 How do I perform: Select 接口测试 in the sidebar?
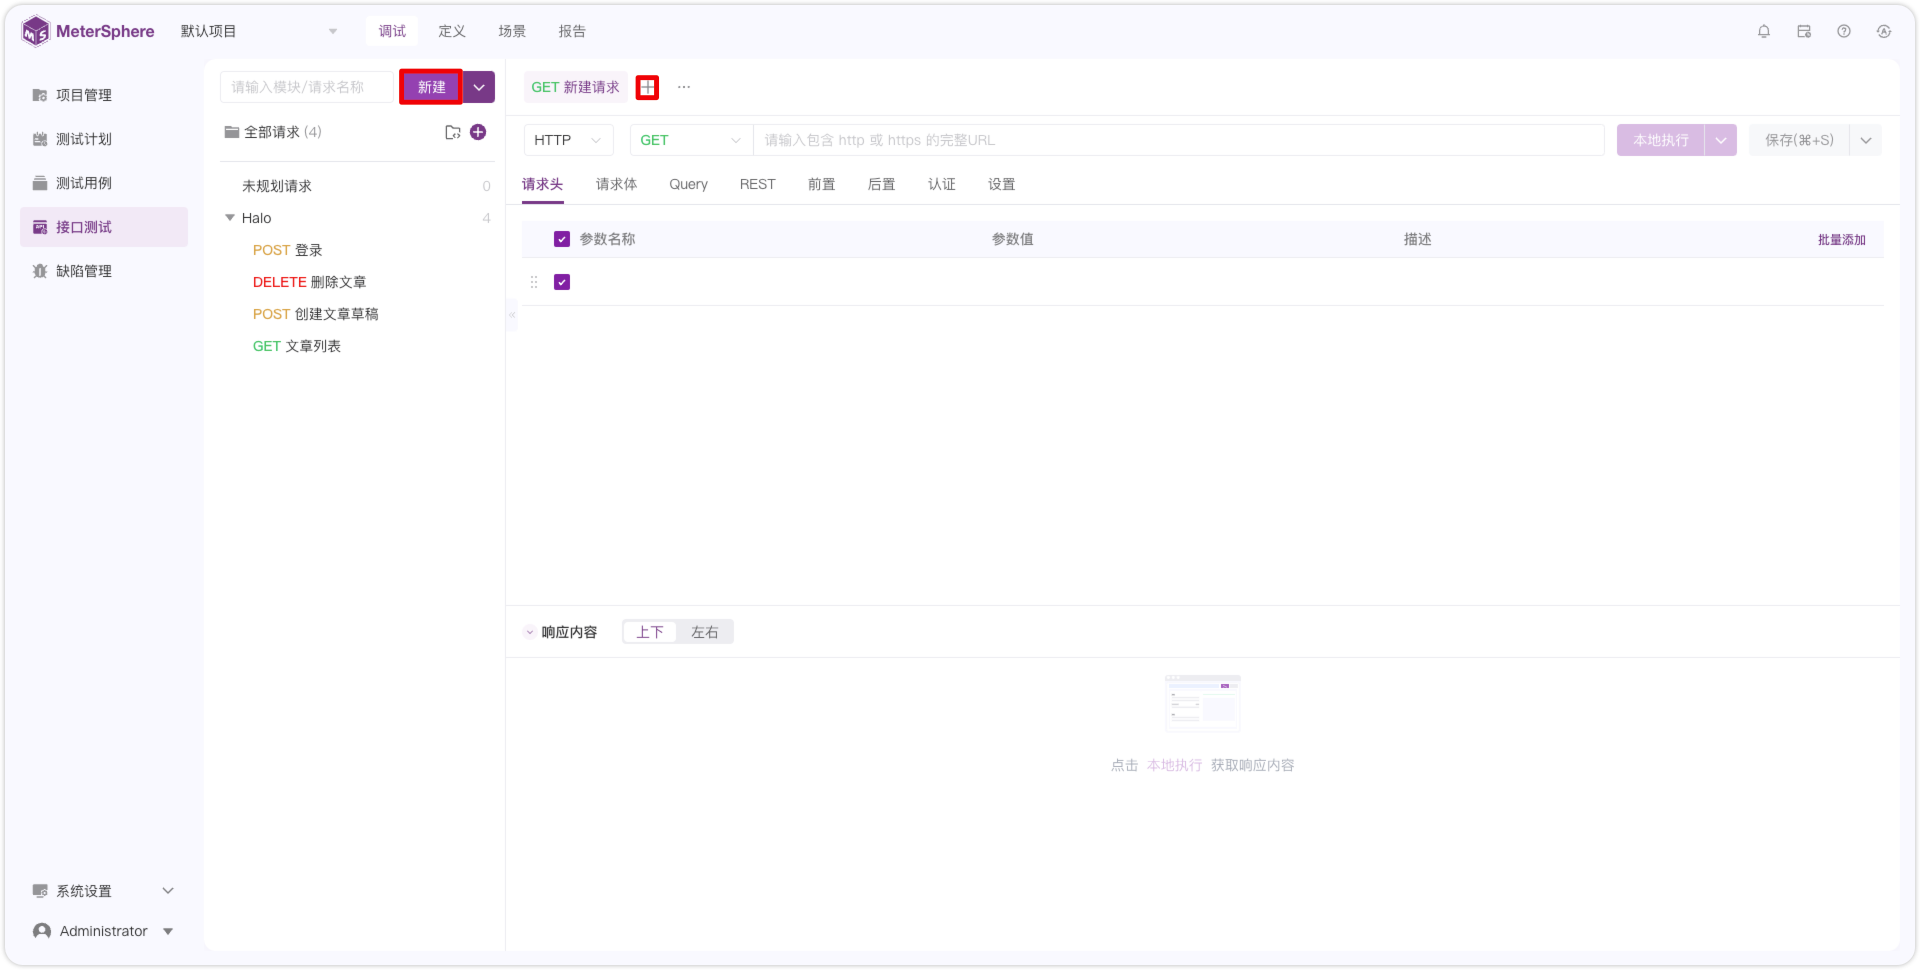104,227
